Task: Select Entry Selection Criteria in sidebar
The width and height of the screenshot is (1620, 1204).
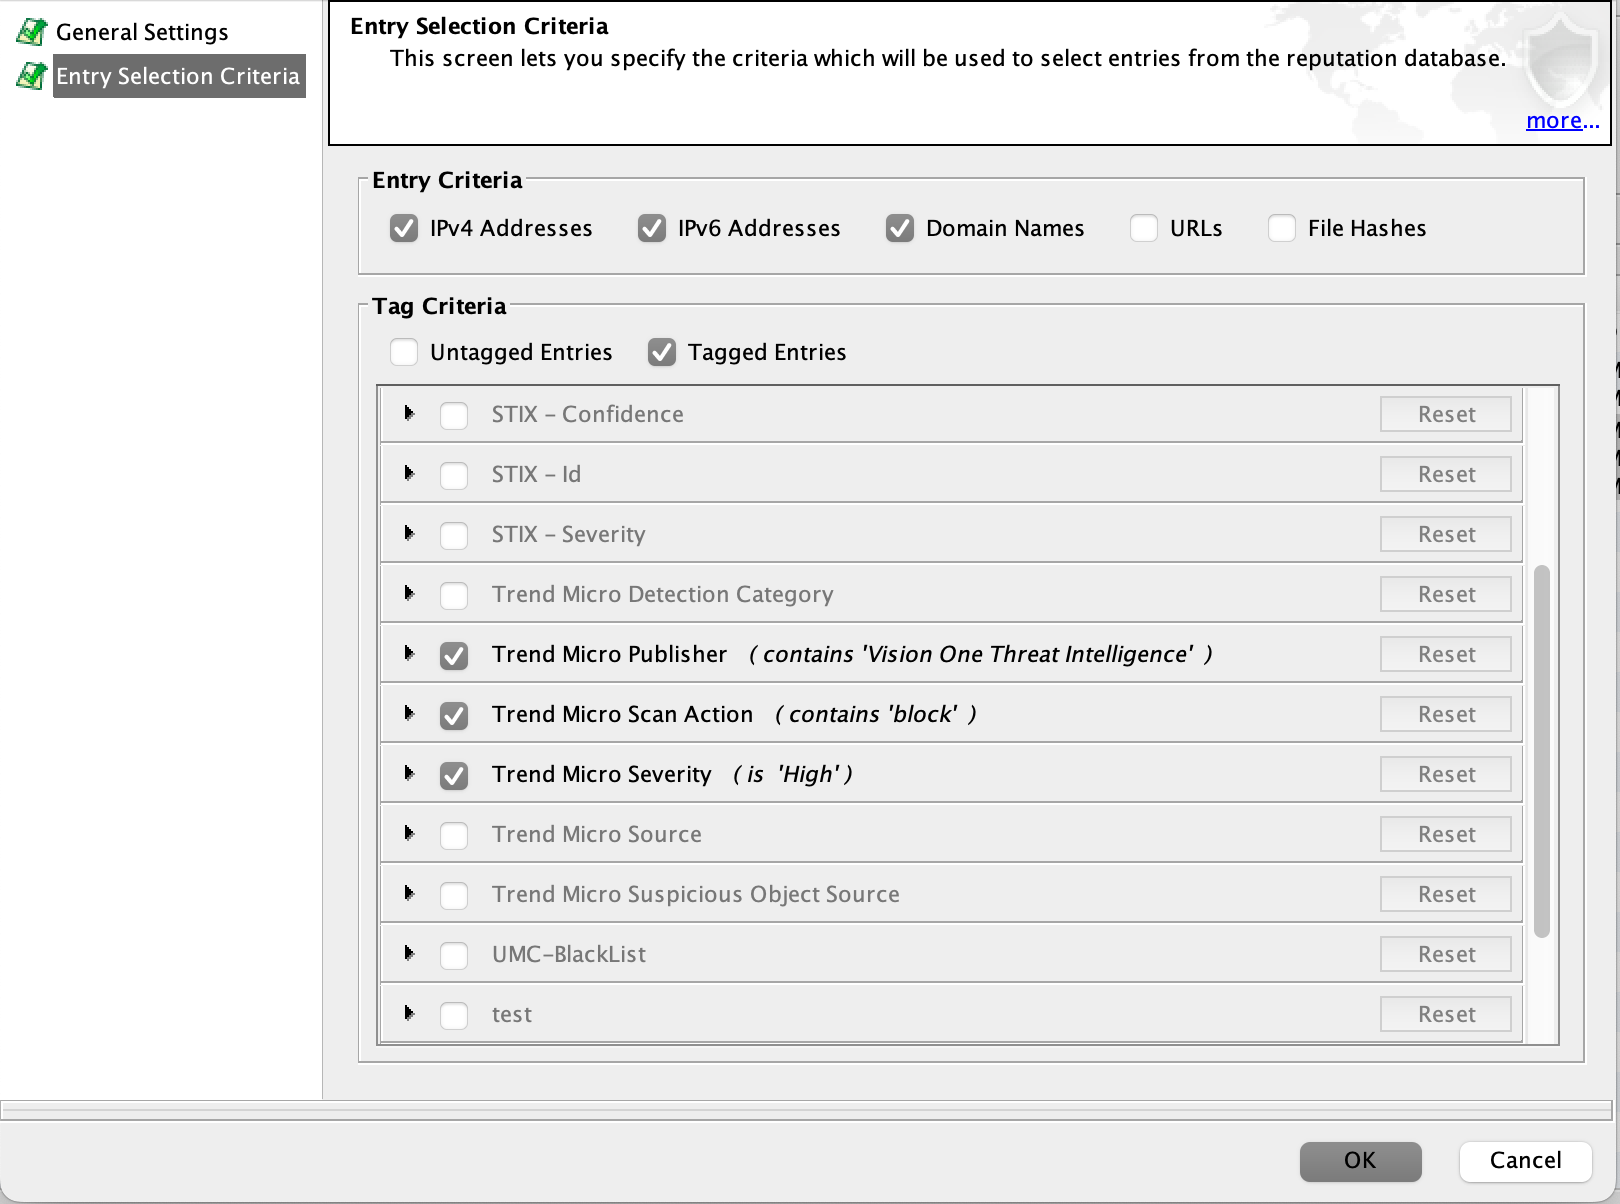Action: [178, 76]
